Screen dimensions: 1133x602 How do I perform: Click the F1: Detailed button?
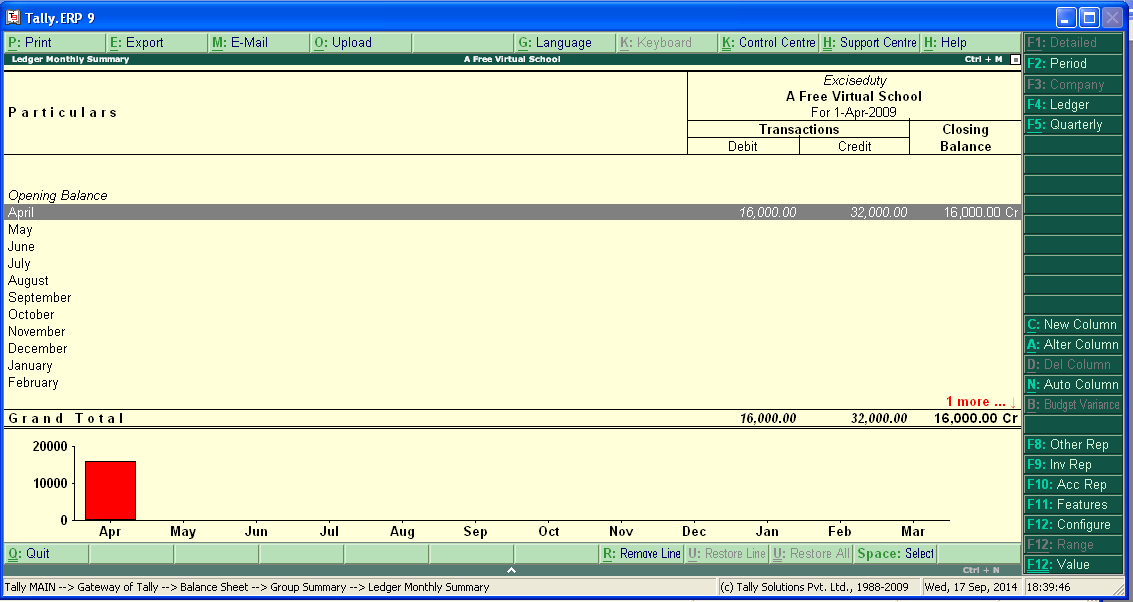(x=1073, y=43)
